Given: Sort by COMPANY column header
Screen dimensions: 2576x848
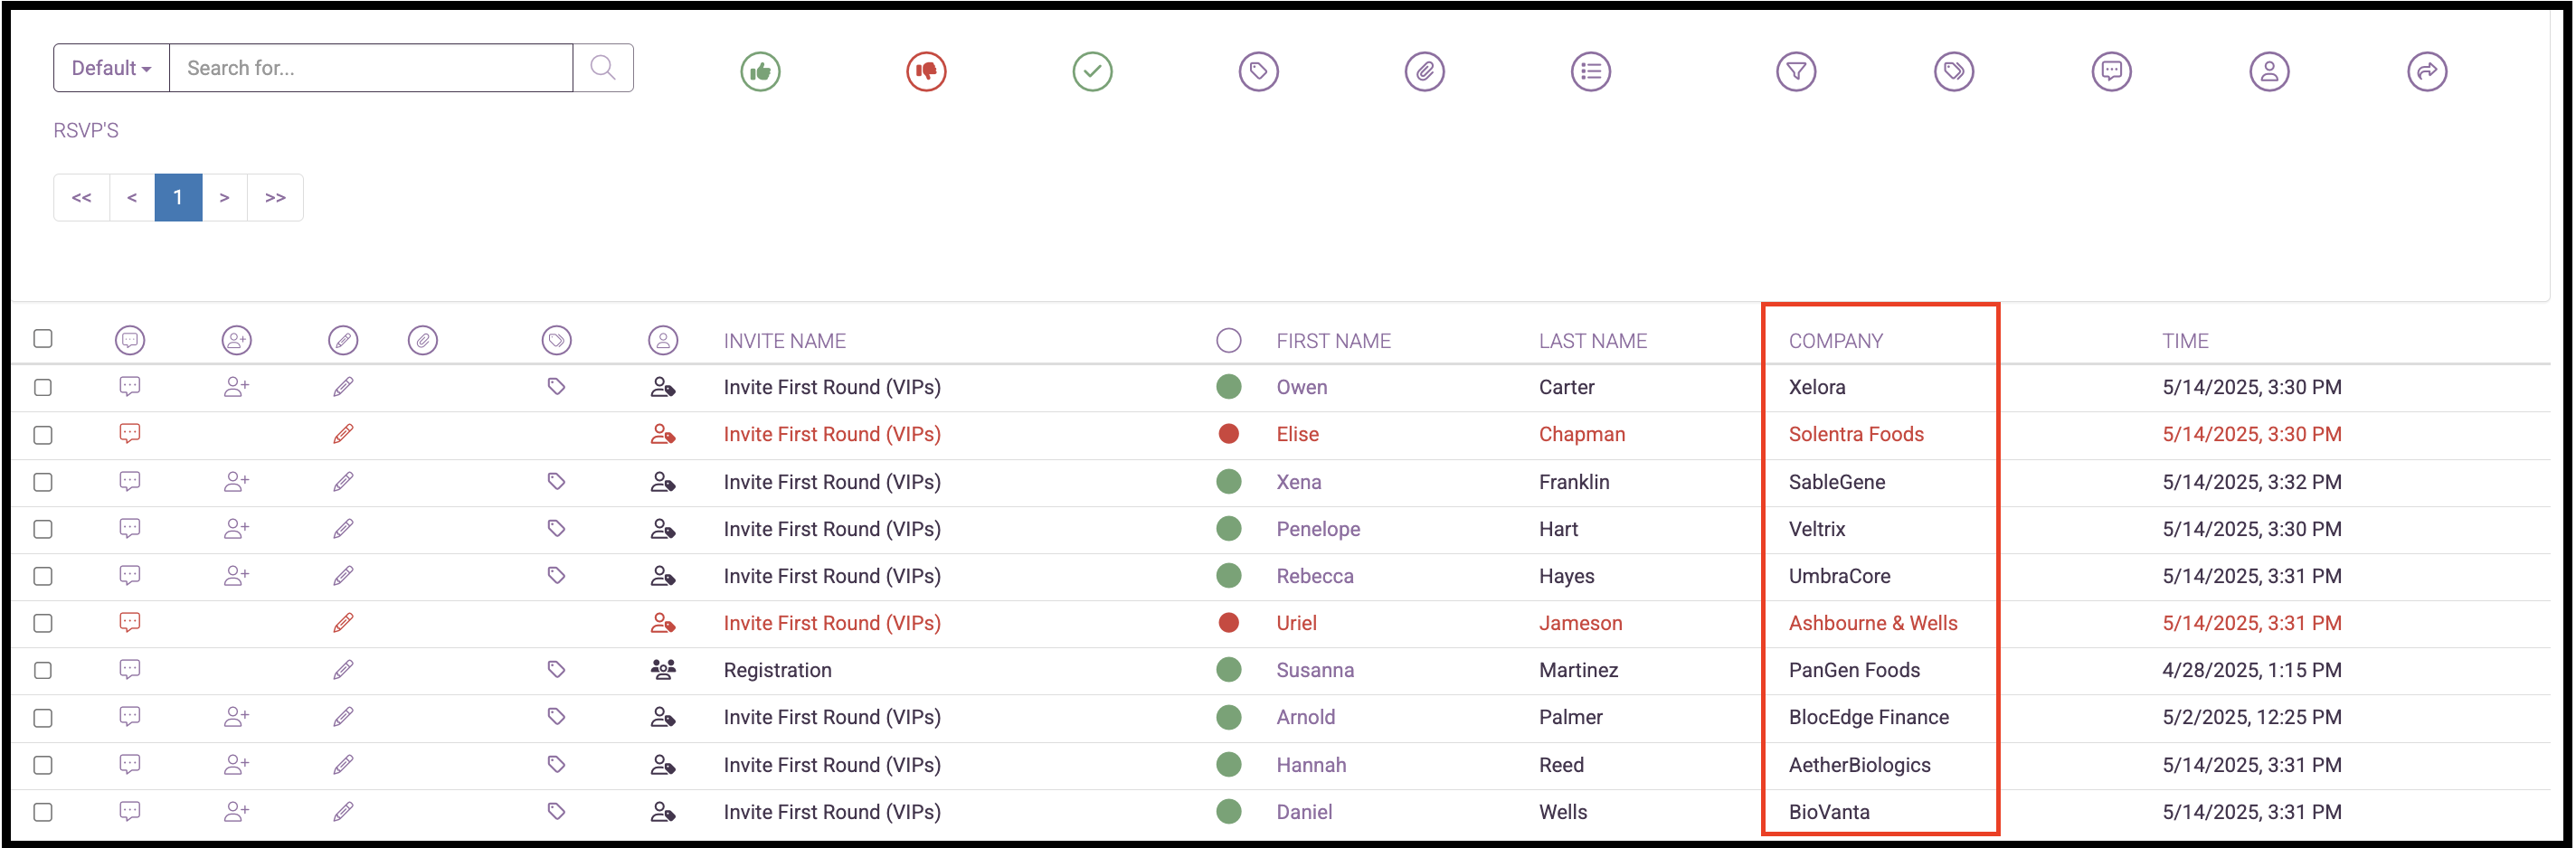Looking at the screenshot, I should point(1835,341).
